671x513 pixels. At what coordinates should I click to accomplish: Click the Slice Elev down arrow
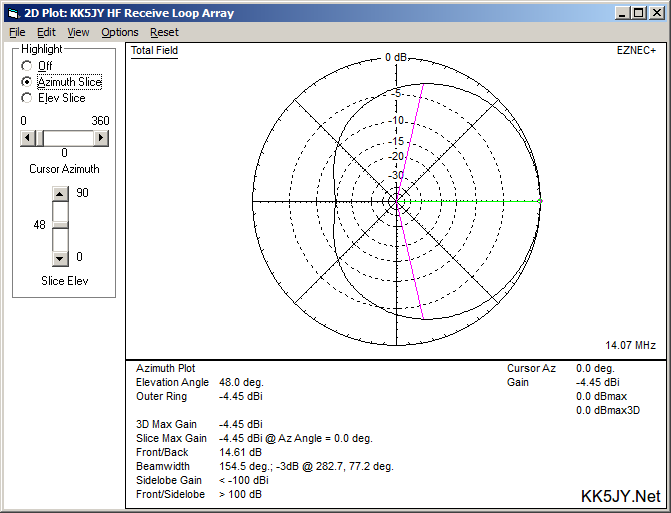60,258
